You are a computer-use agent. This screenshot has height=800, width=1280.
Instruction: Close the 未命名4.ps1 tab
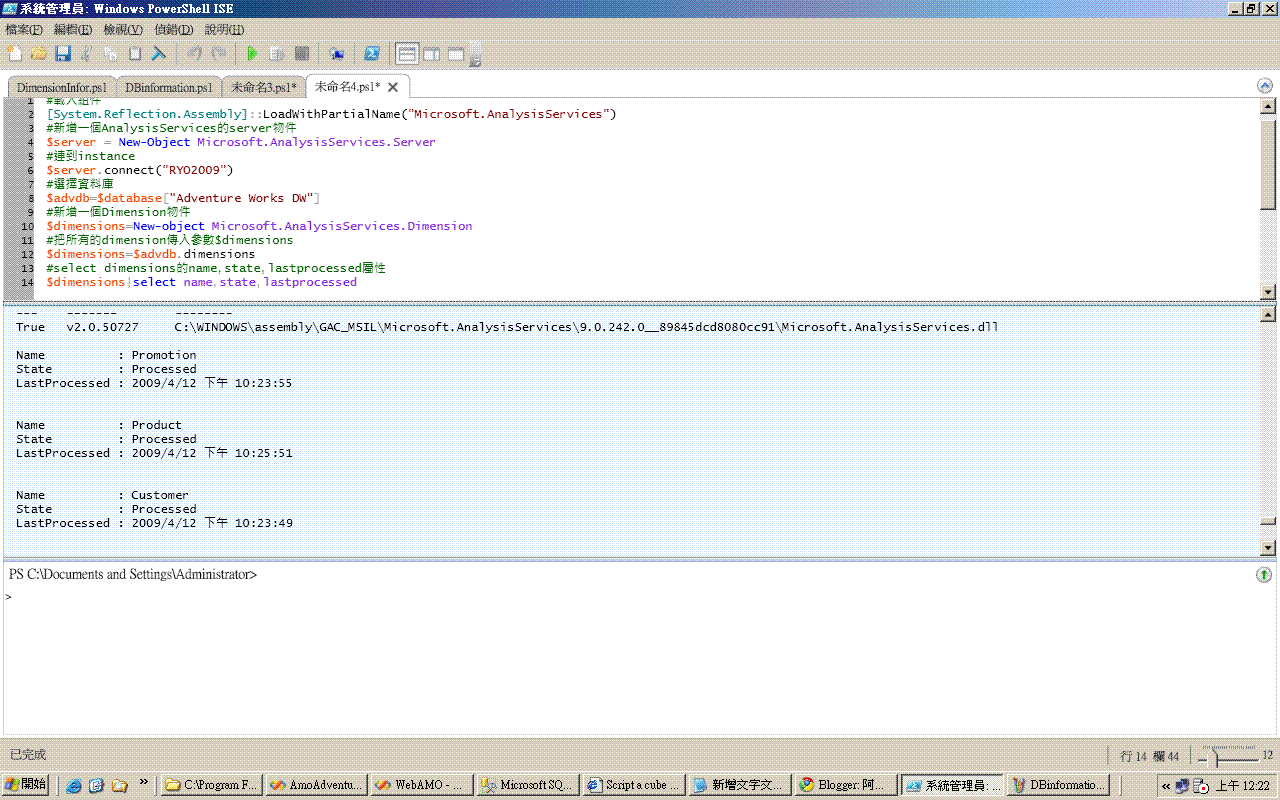(x=393, y=87)
